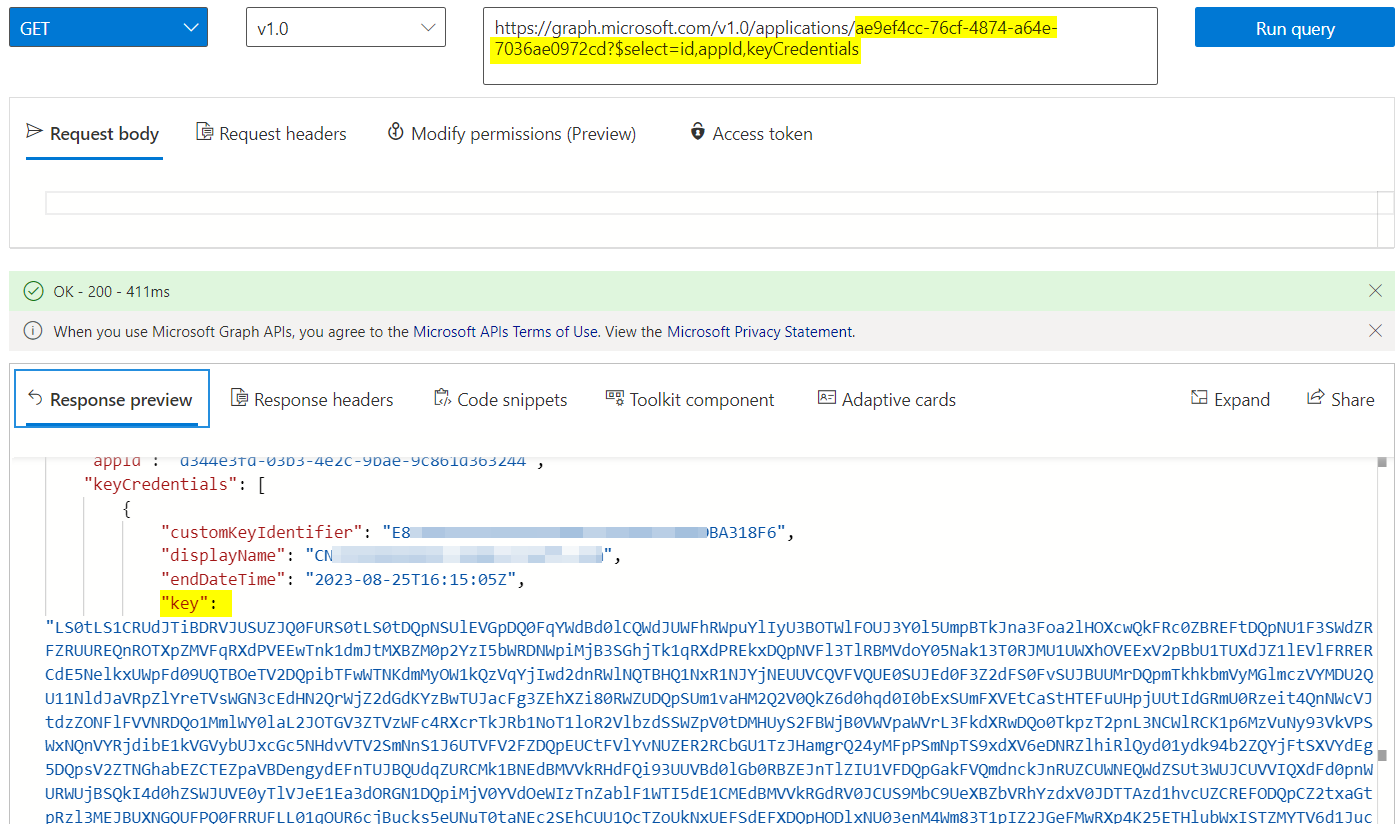Click the response pane vertical scrollbar
The height and width of the screenshot is (824, 1395).
click(x=1384, y=640)
